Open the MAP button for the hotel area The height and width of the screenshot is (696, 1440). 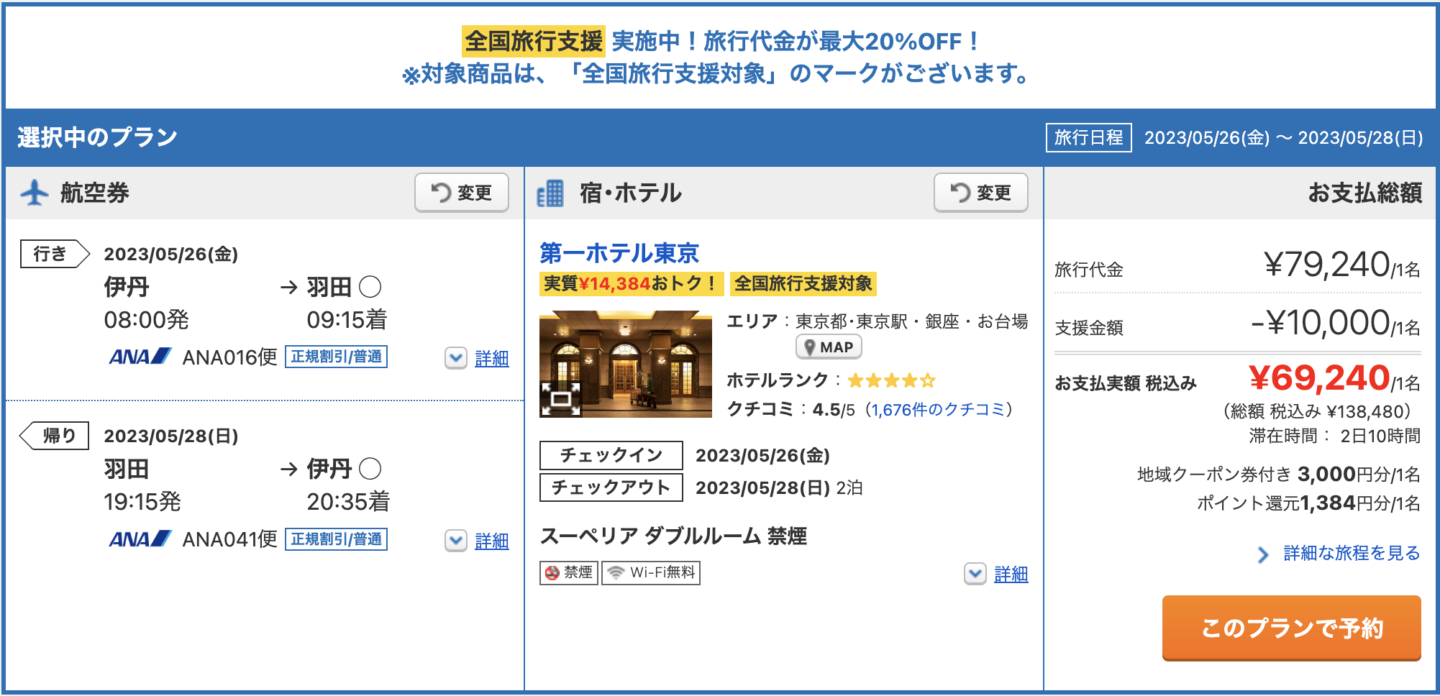tap(829, 347)
